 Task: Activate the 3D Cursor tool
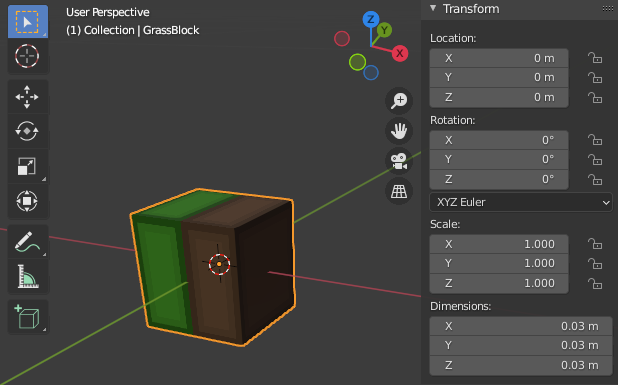[28, 56]
